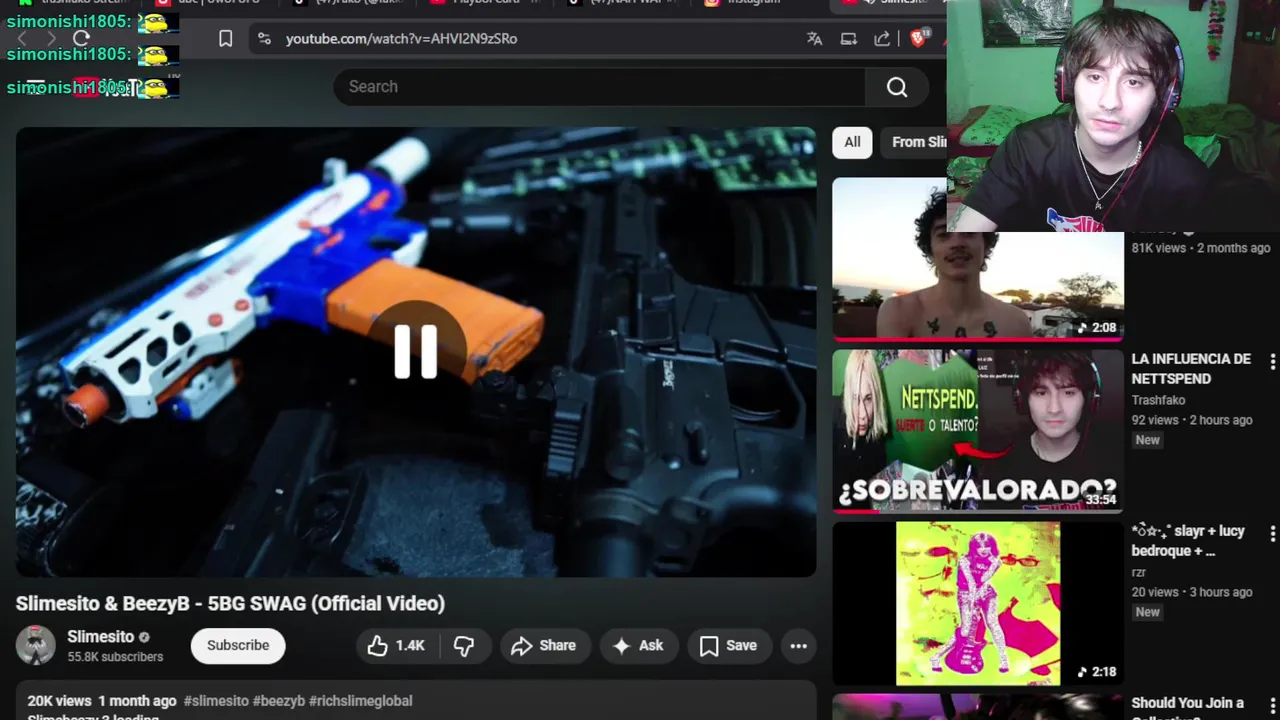Click the 55.8K subscribers text

tap(115, 657)
